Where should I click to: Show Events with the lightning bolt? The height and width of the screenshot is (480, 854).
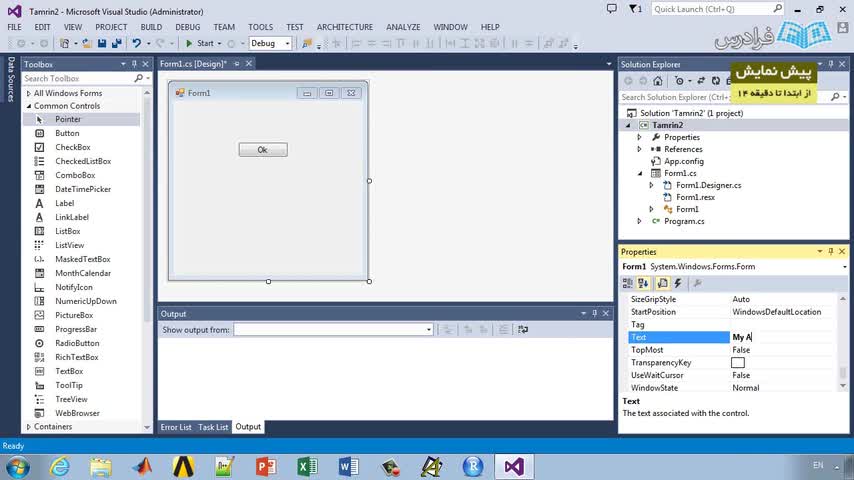[678, 283]
